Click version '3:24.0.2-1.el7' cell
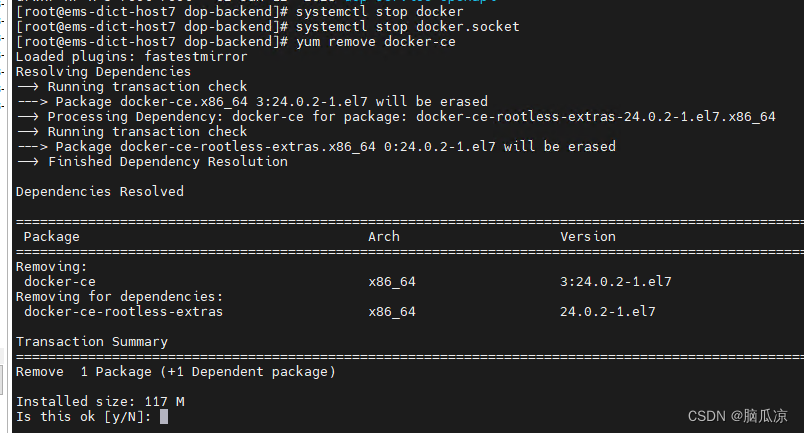This screenshot has height=433, width=804. (x=615, y=282)
